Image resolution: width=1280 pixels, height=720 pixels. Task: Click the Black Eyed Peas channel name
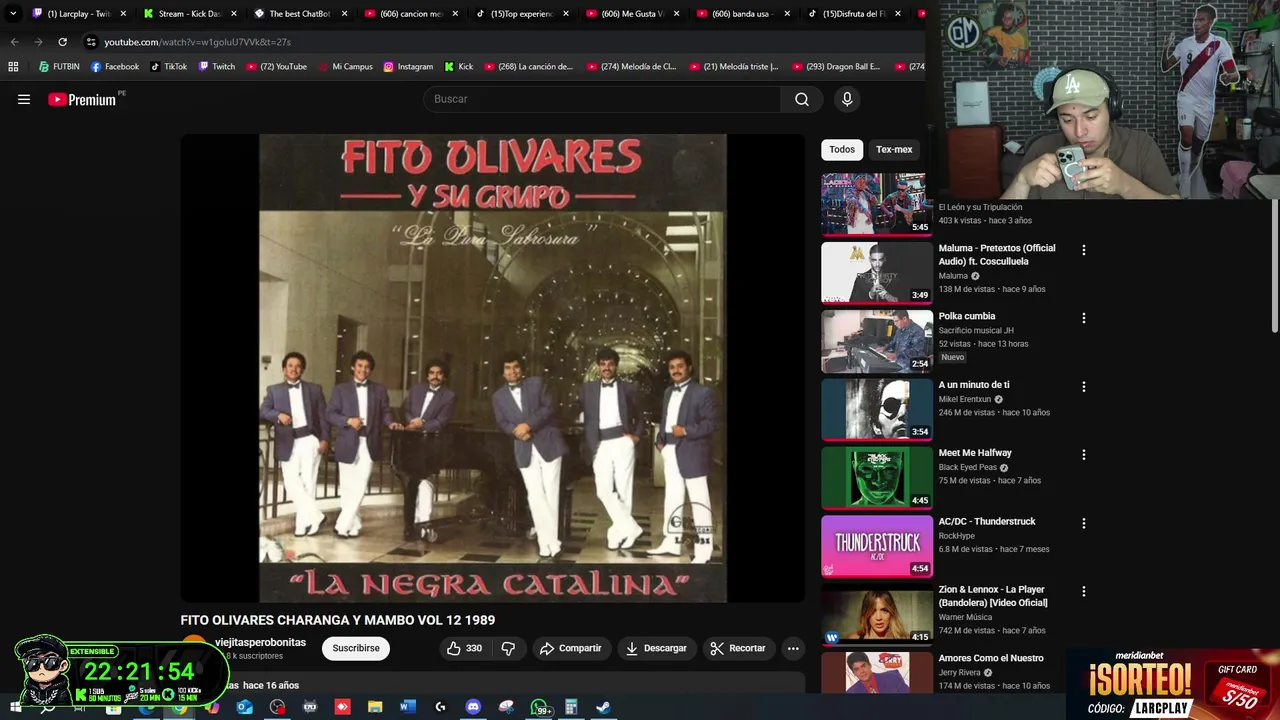[967, 467]
